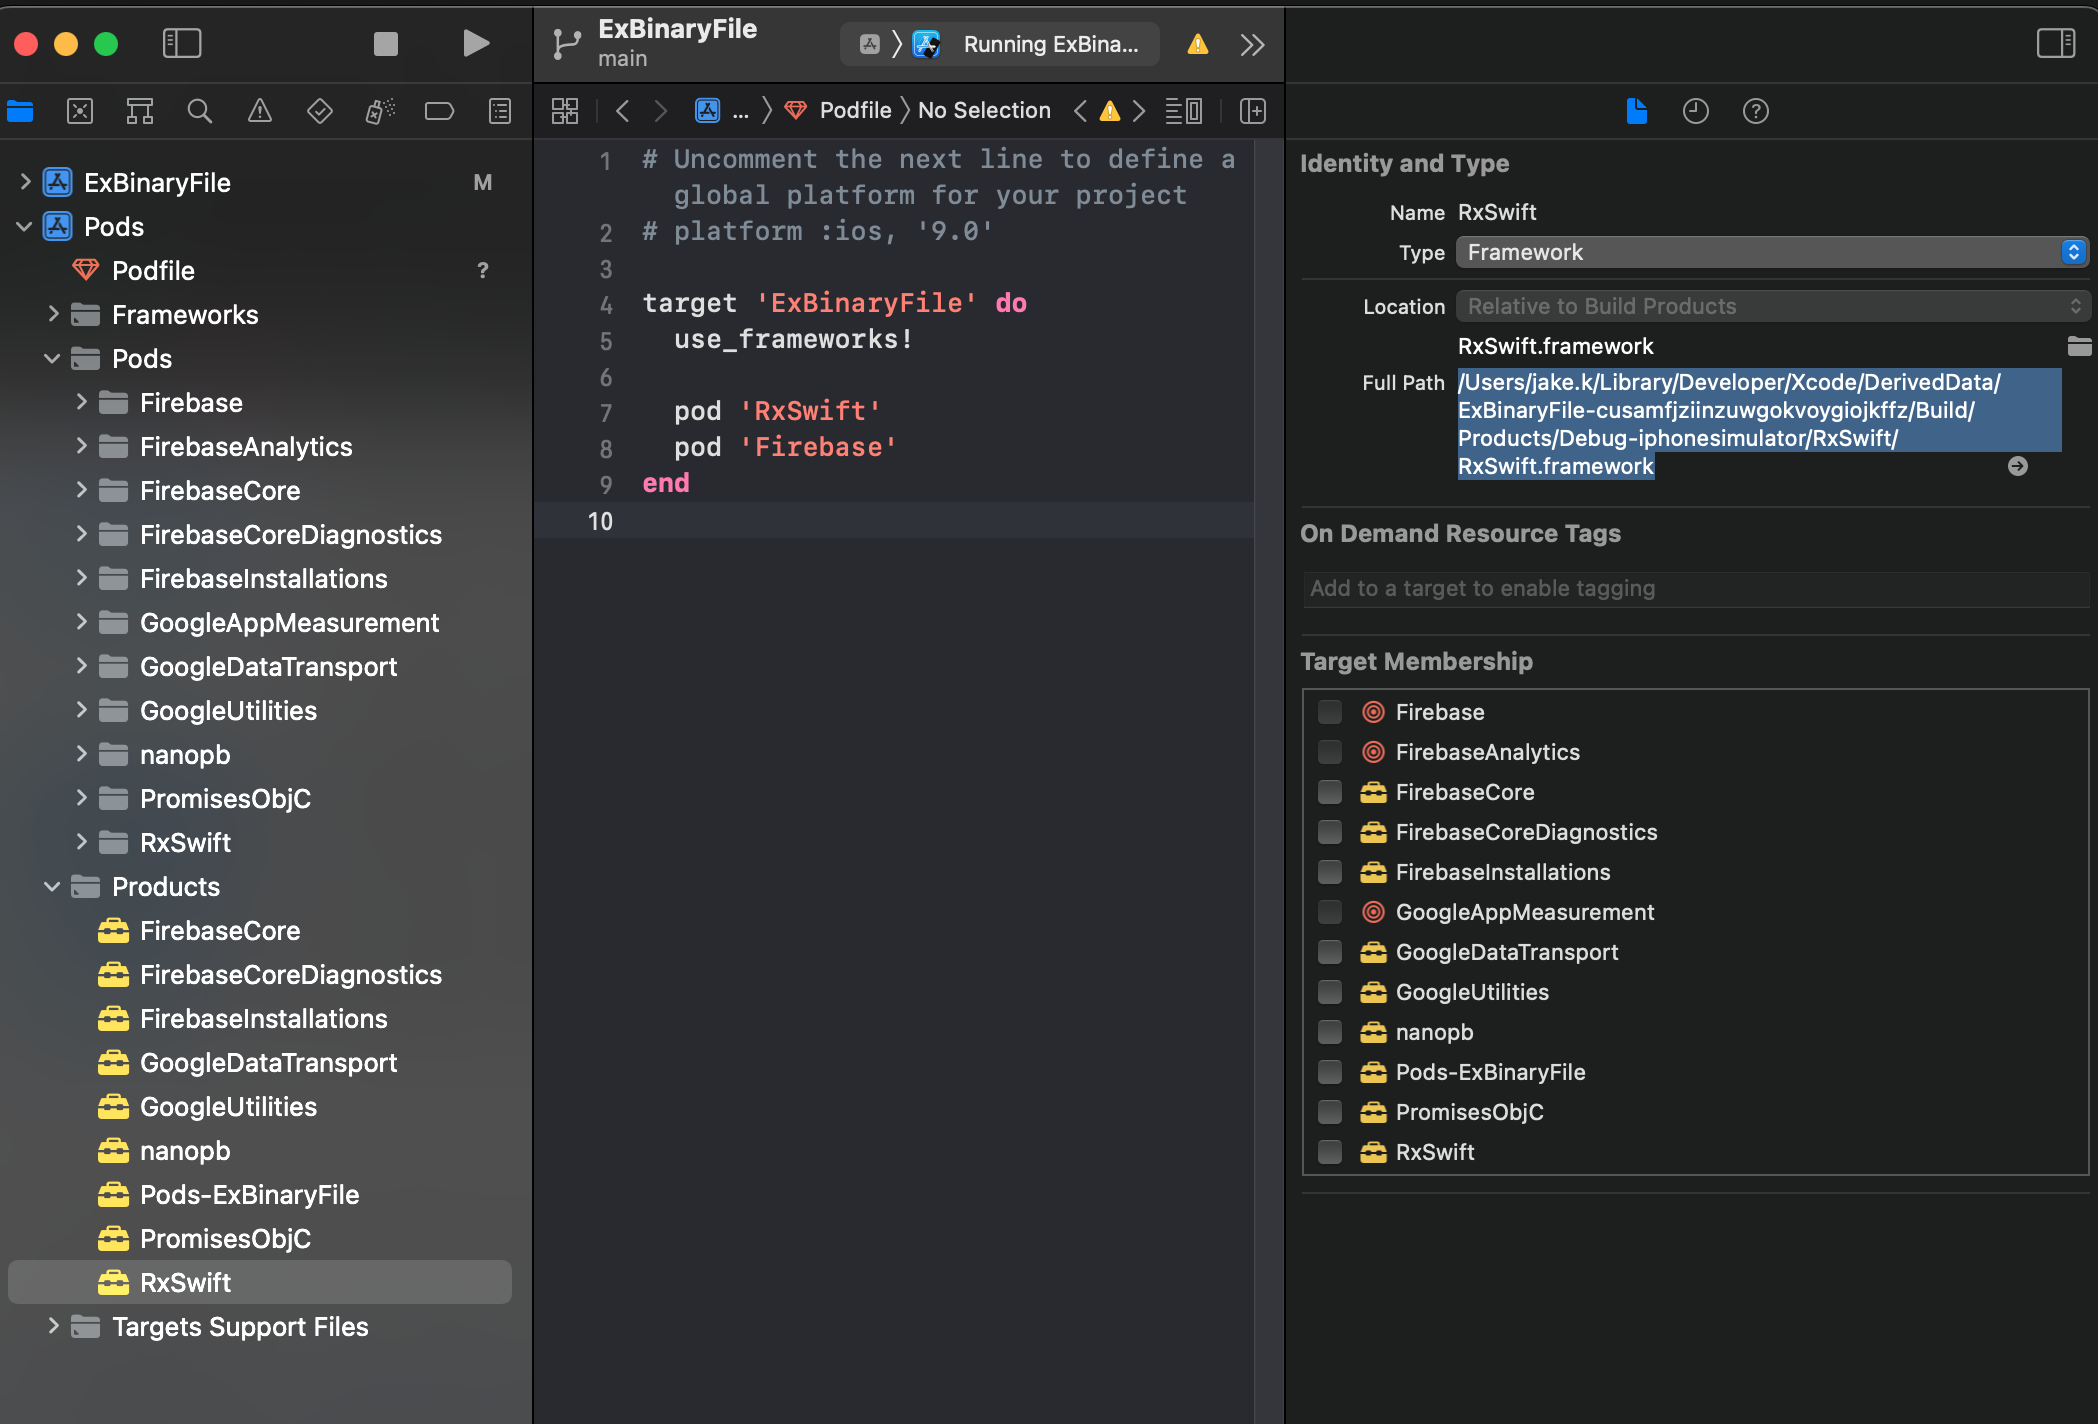This screenshot has height=1424, width=2098.
Task: Open the Quick Help inspector icon
Action: [1755, 111]
